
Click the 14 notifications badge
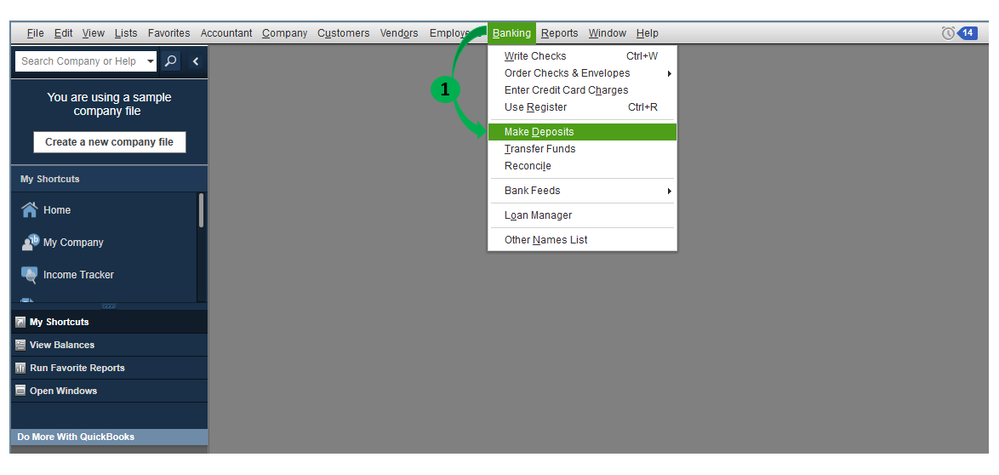click(968, 33)
